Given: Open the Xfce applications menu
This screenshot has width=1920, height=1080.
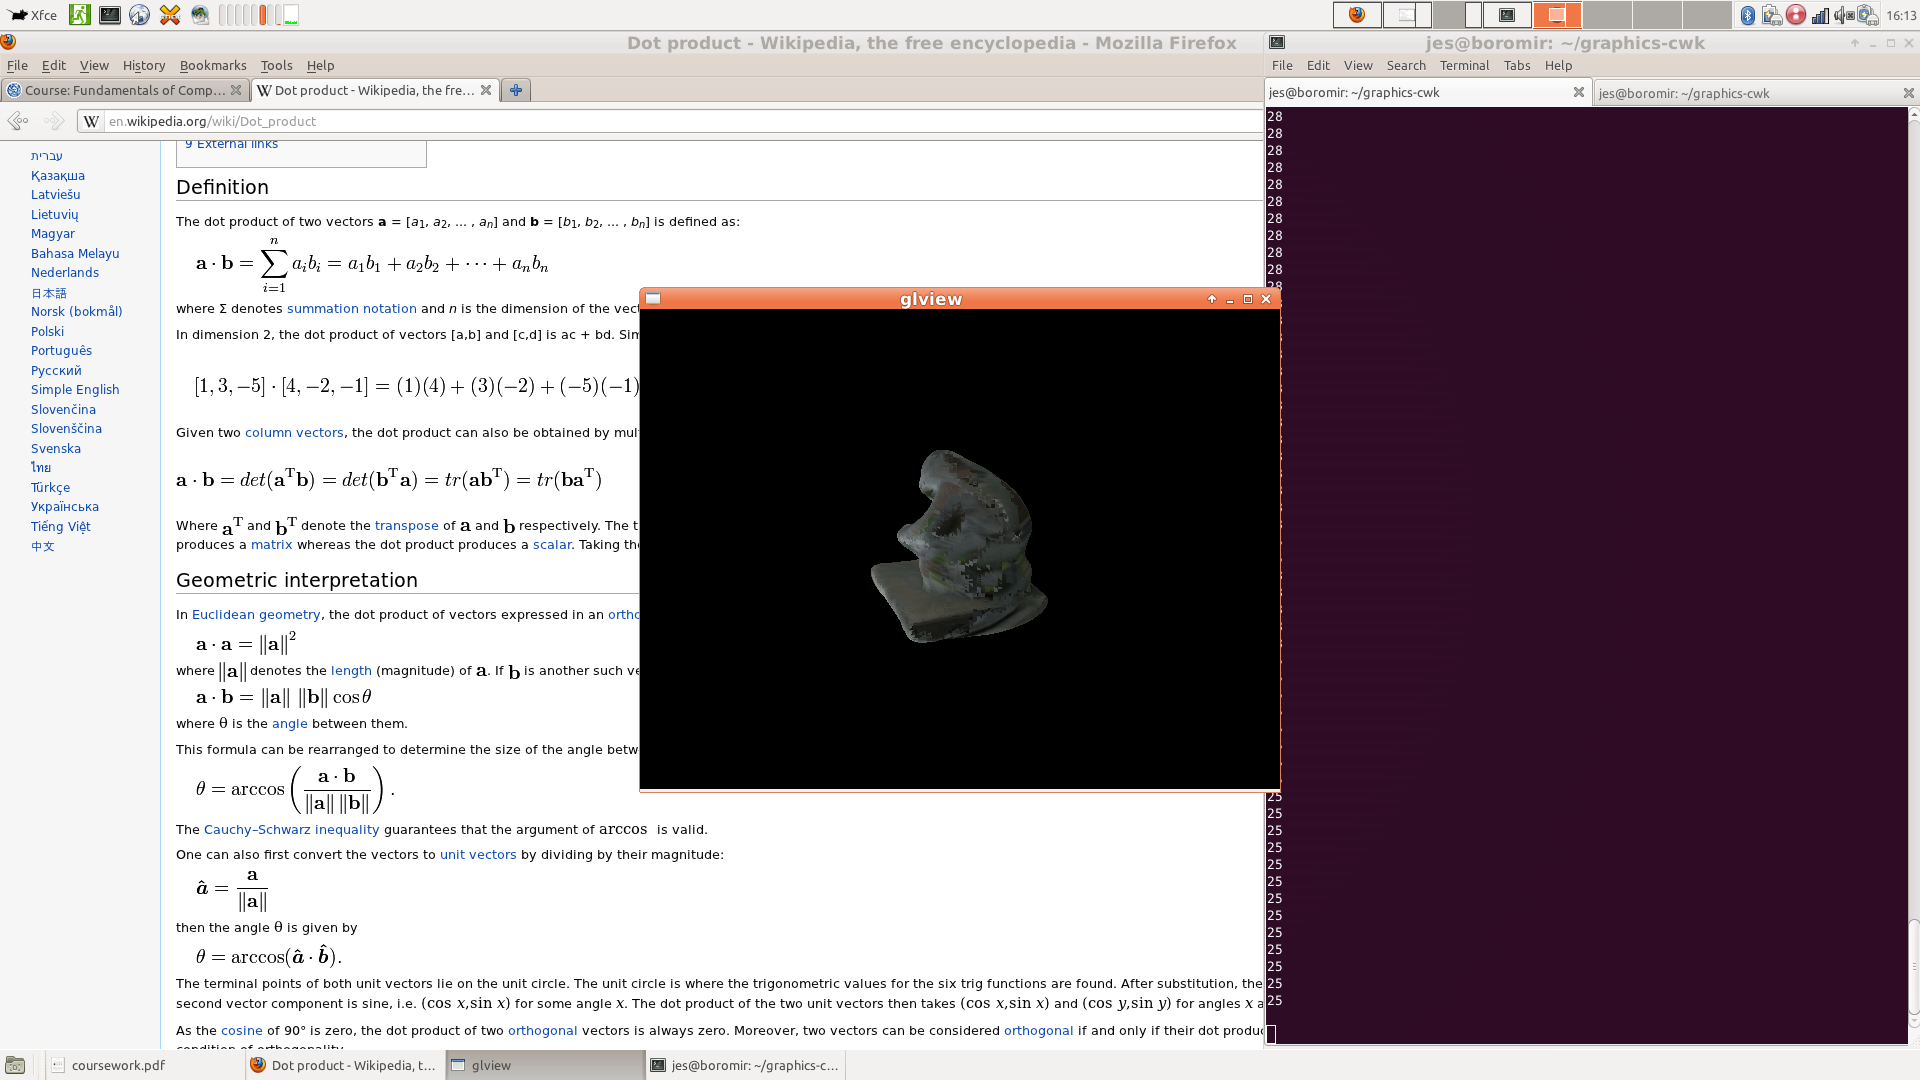Looking at the screenshot, I should 33,15.
